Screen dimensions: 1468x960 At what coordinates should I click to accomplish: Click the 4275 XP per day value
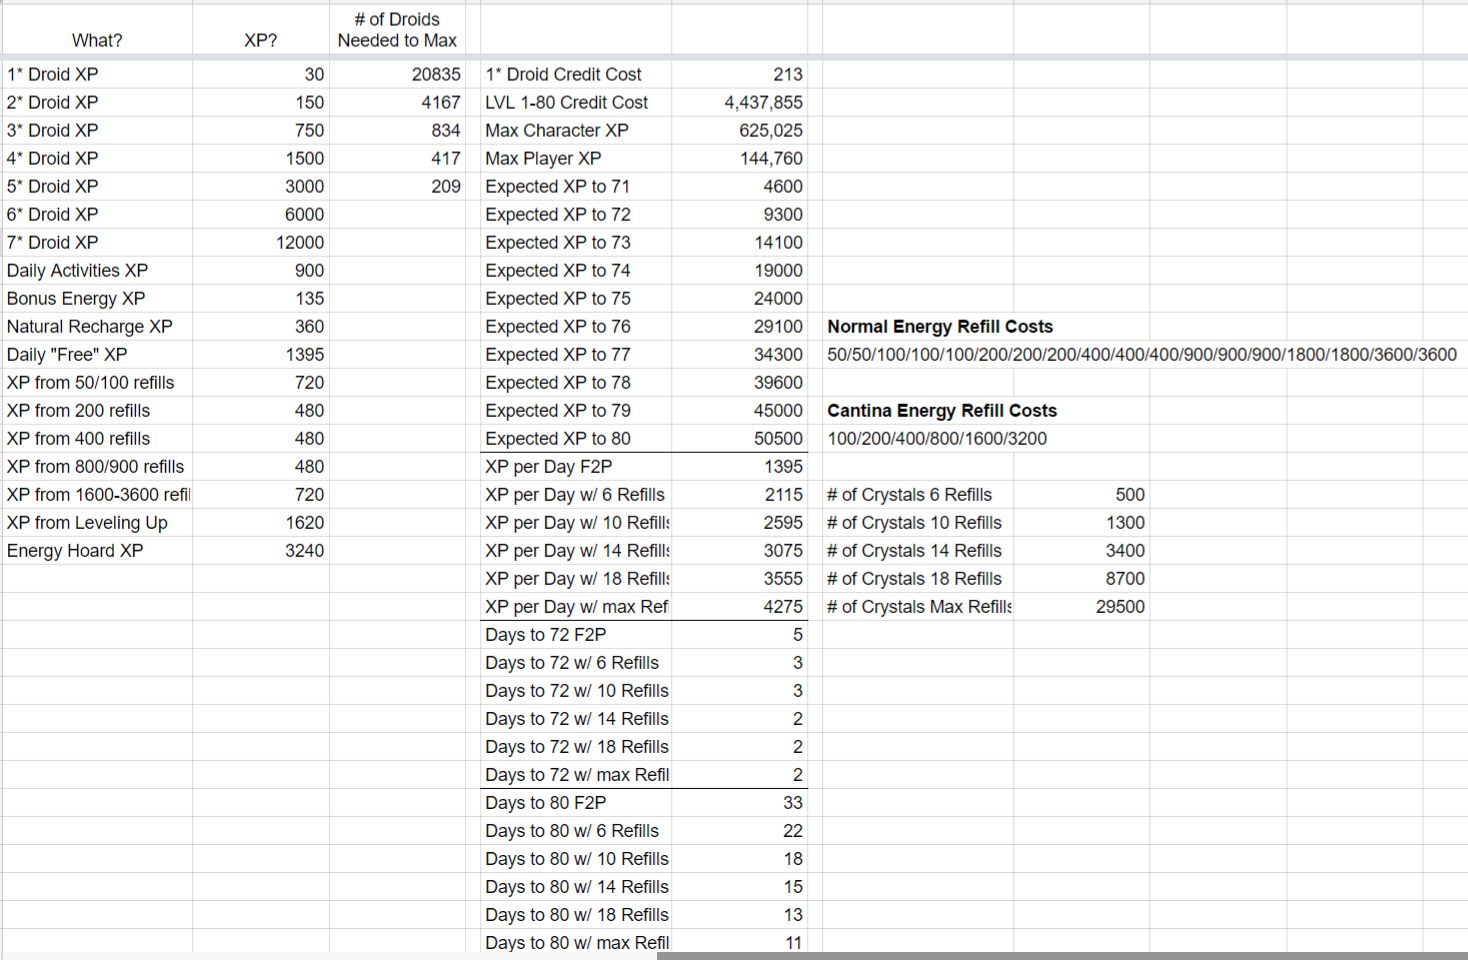pos(739,606)
